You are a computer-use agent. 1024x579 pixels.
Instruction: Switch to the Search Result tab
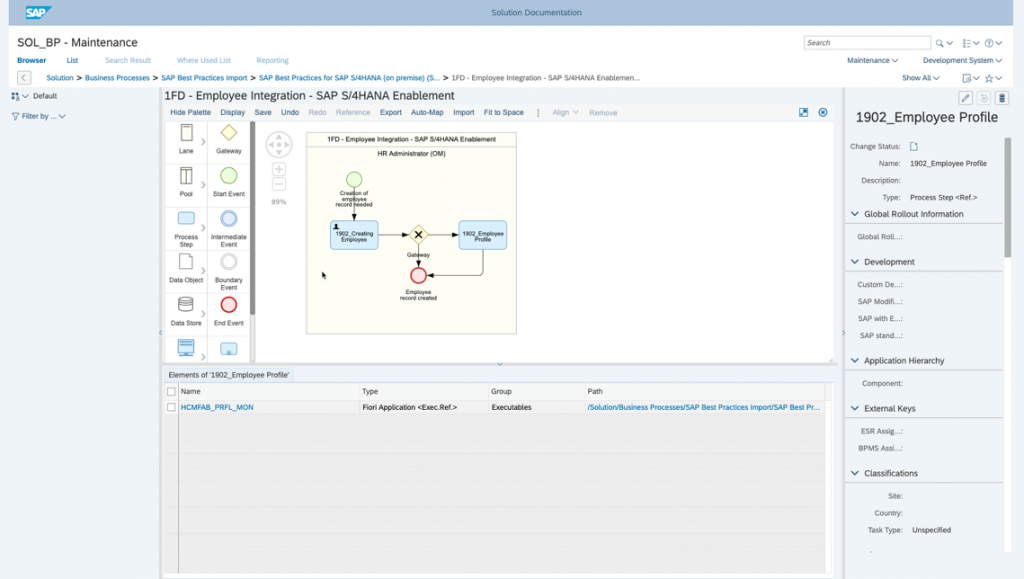coord(128,60)
